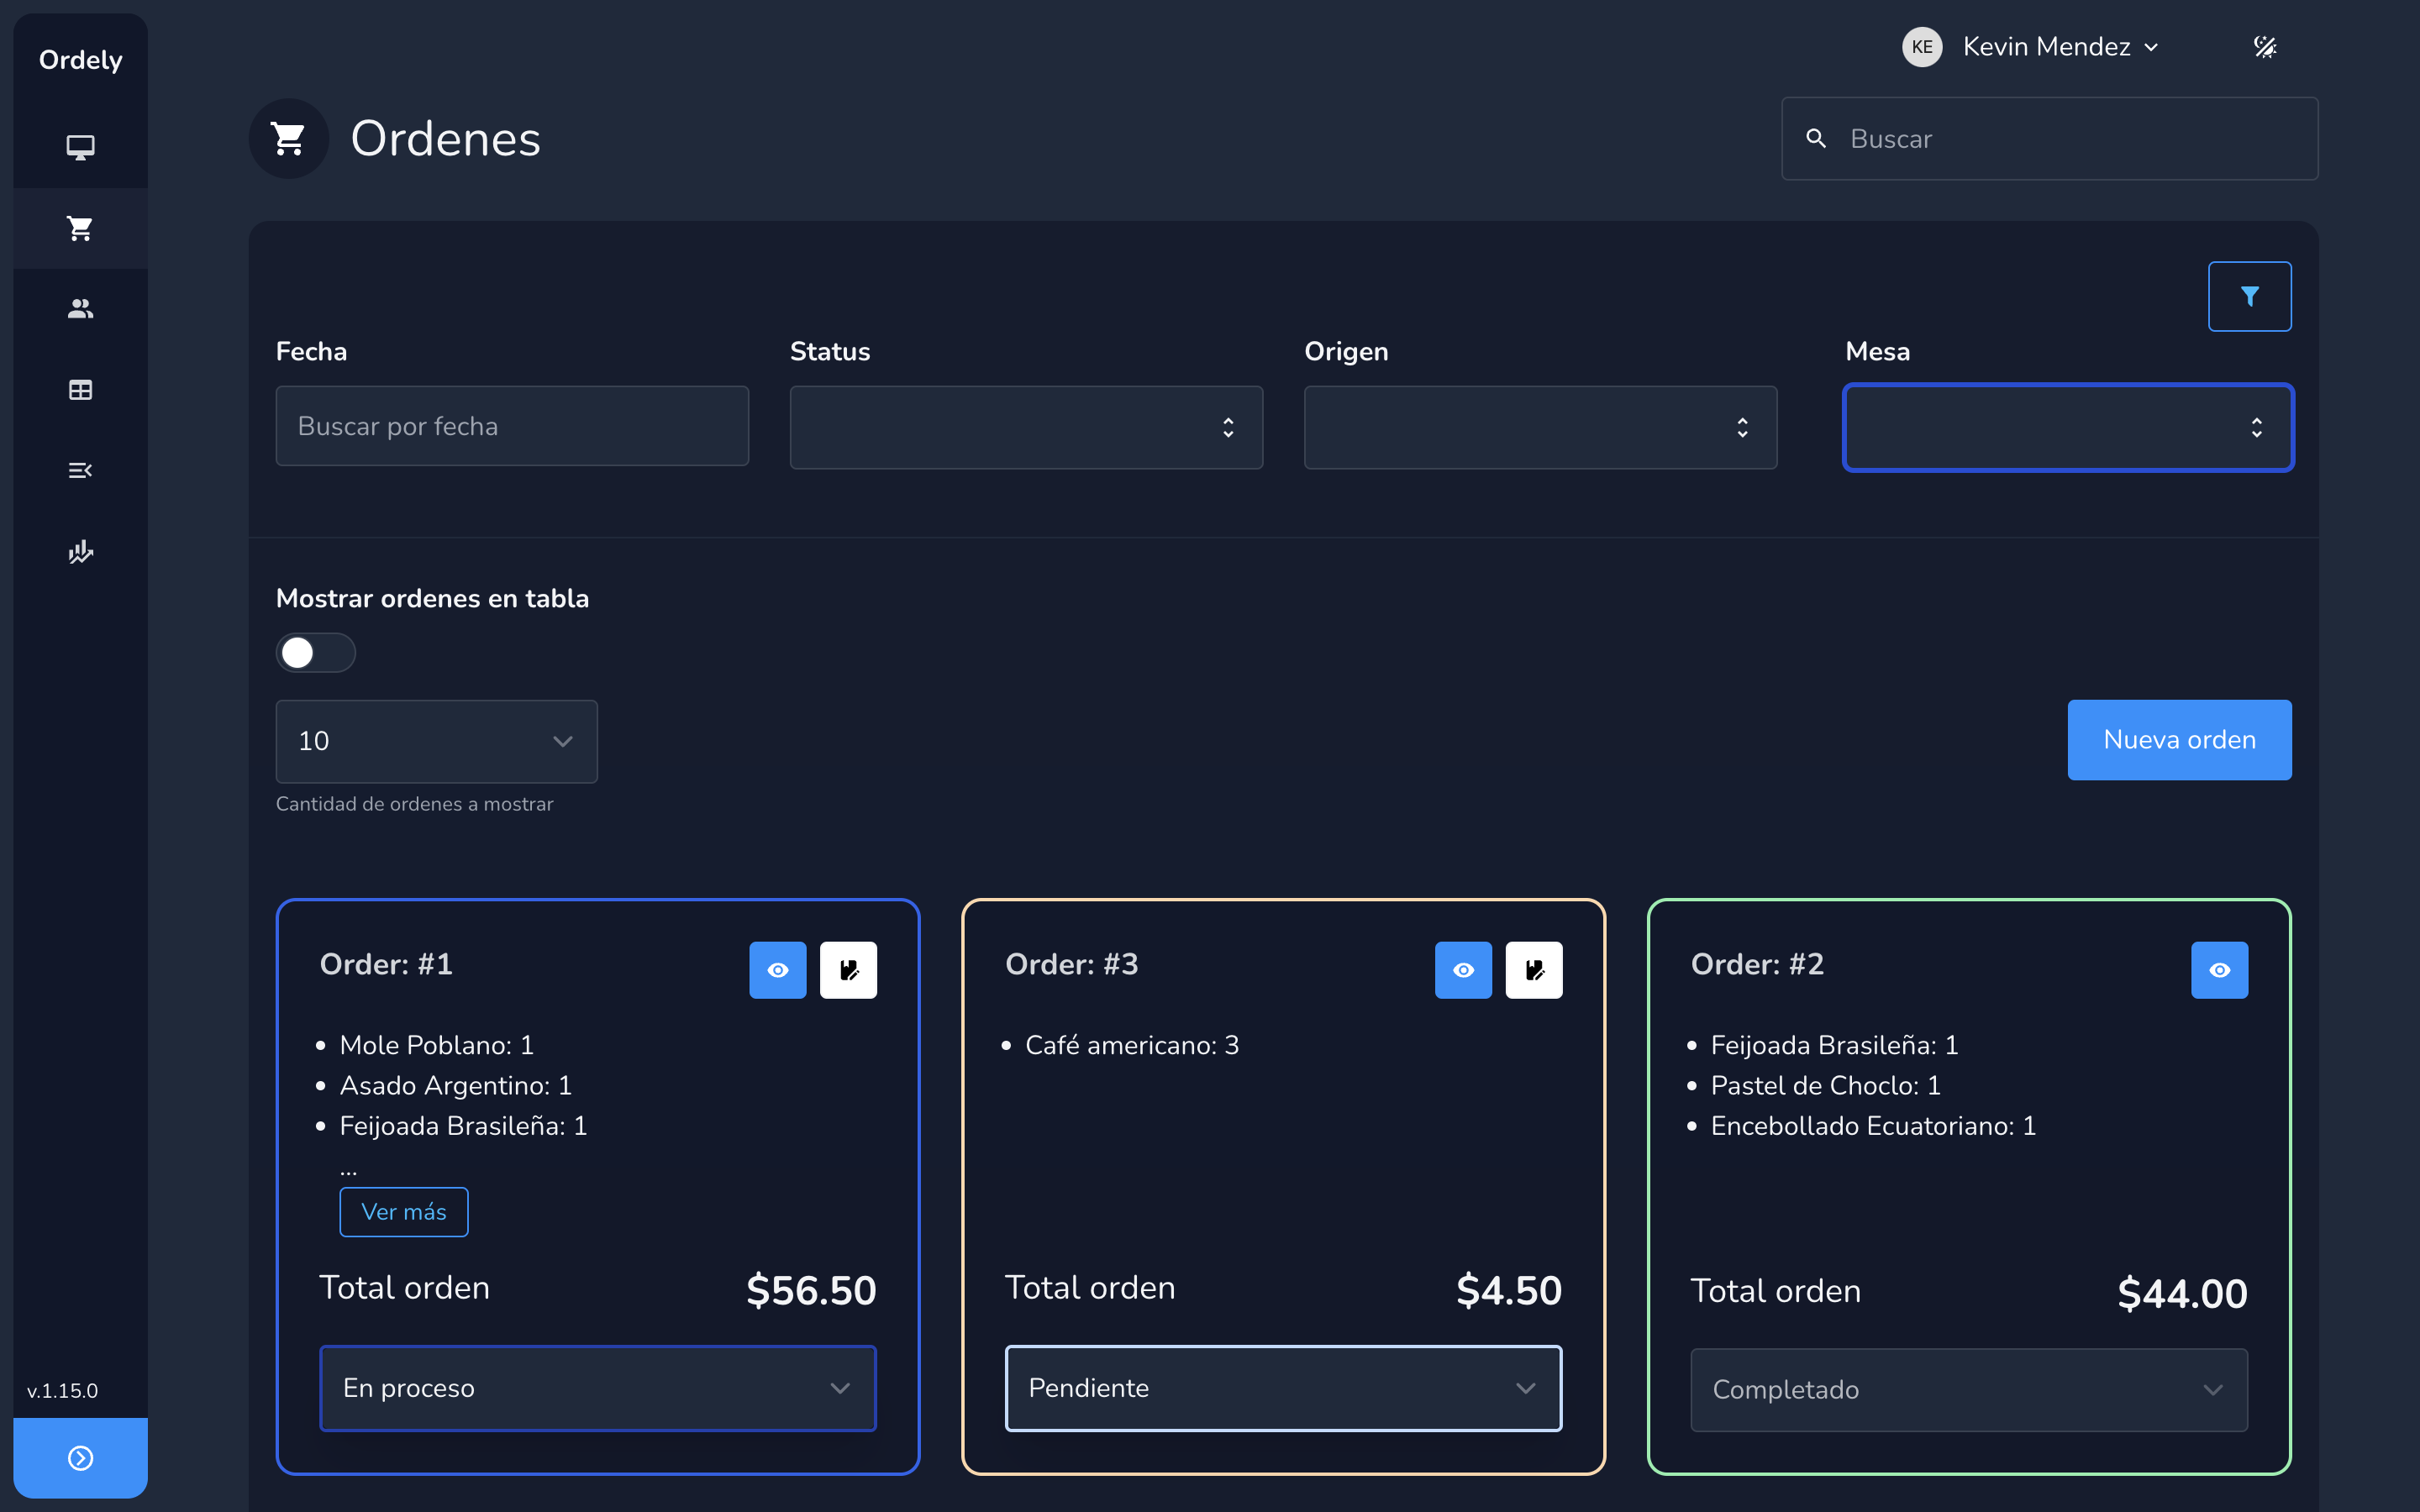Open the Status filter dropdown
Screen dimensions: 2420x1512
click(x=1026, y=428)
